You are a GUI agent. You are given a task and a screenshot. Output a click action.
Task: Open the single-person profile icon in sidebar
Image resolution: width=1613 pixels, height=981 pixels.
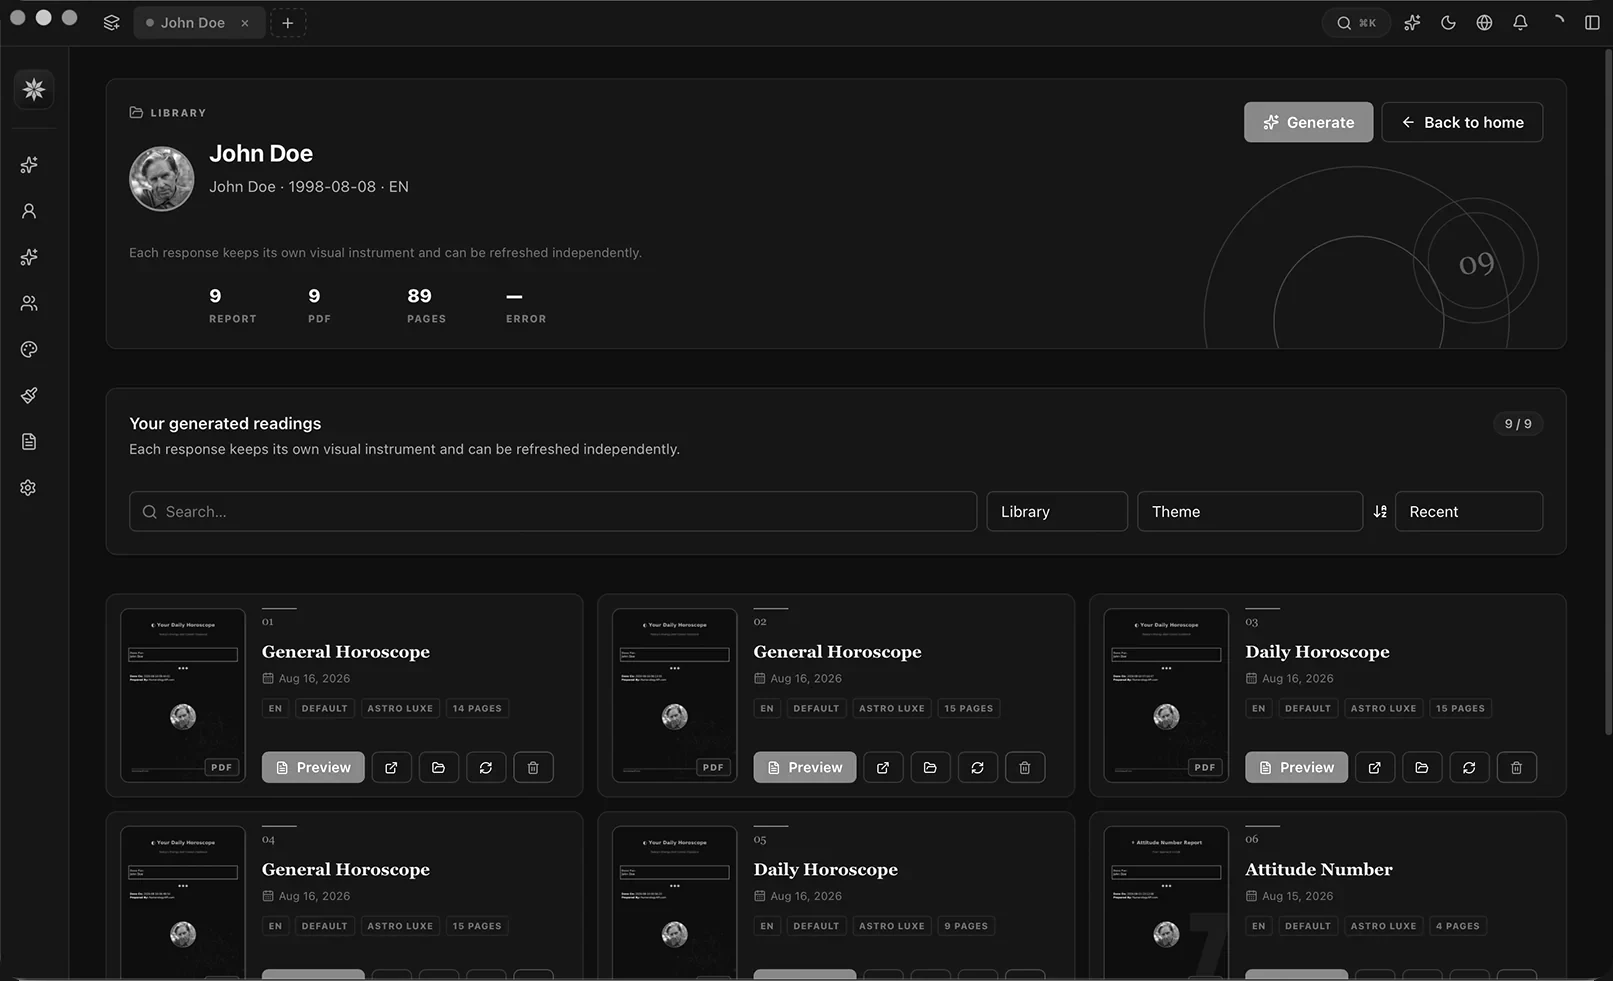(x=29, y=211)
